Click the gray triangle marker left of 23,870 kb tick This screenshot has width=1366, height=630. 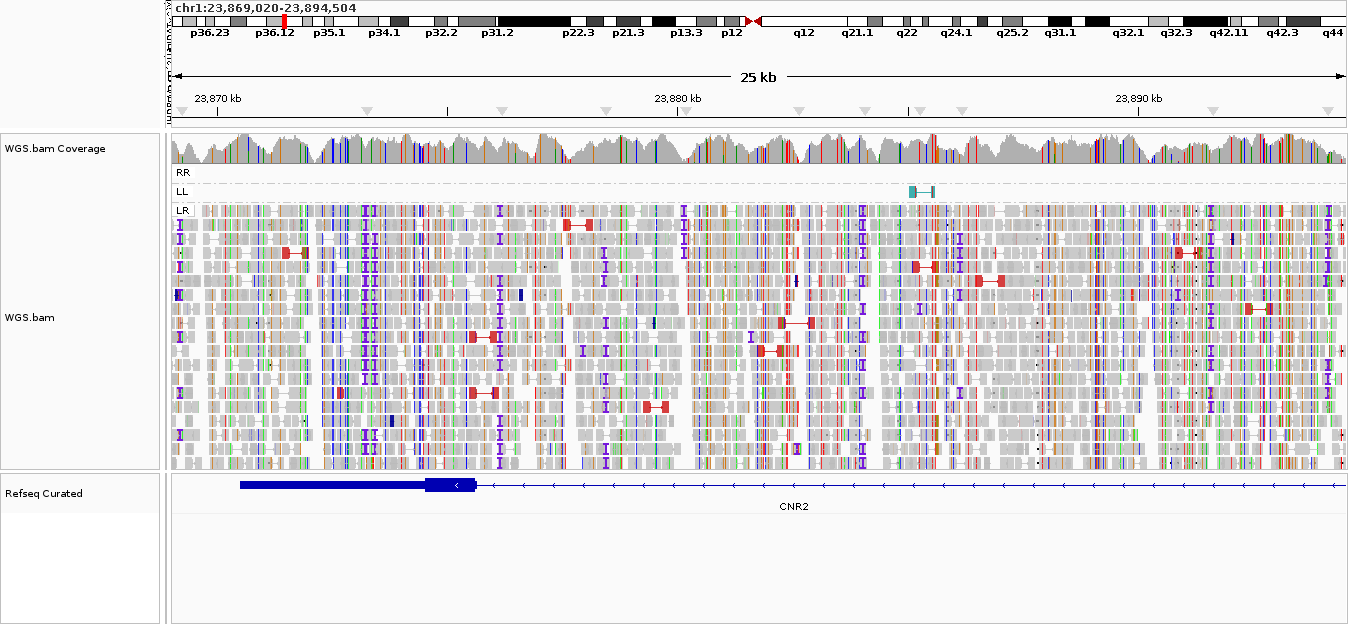click(182, 111)
